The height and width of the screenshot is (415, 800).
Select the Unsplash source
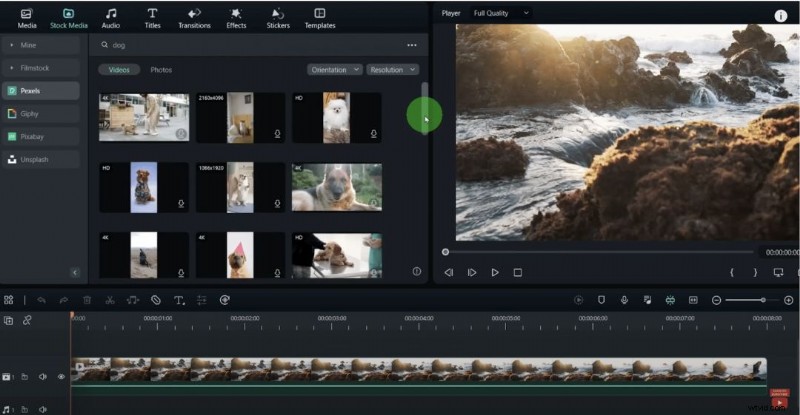tap(41, 160)
